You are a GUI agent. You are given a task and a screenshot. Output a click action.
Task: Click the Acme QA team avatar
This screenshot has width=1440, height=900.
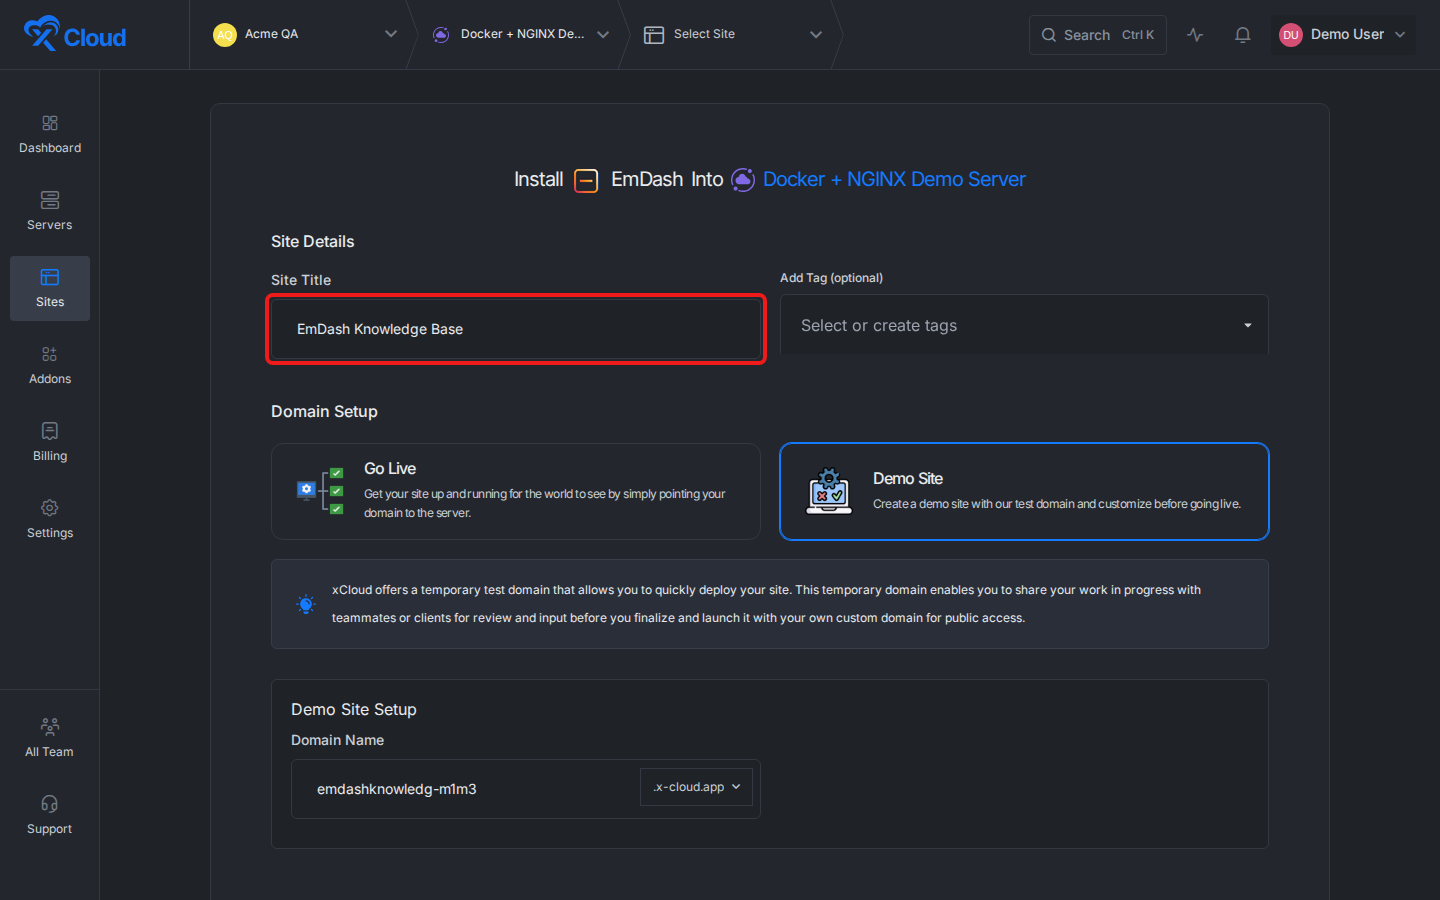point(225,35)
